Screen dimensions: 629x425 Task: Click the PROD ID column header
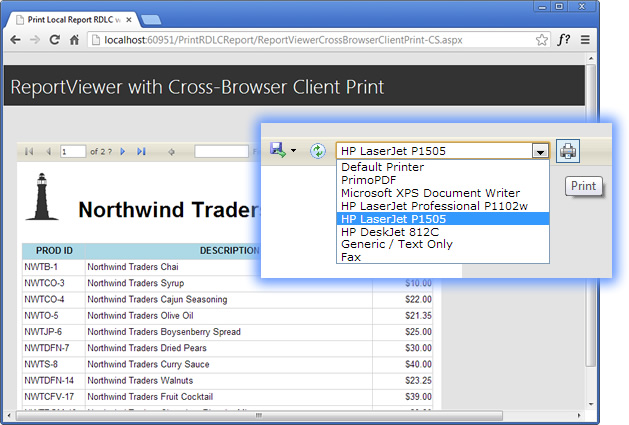(54, 251)
